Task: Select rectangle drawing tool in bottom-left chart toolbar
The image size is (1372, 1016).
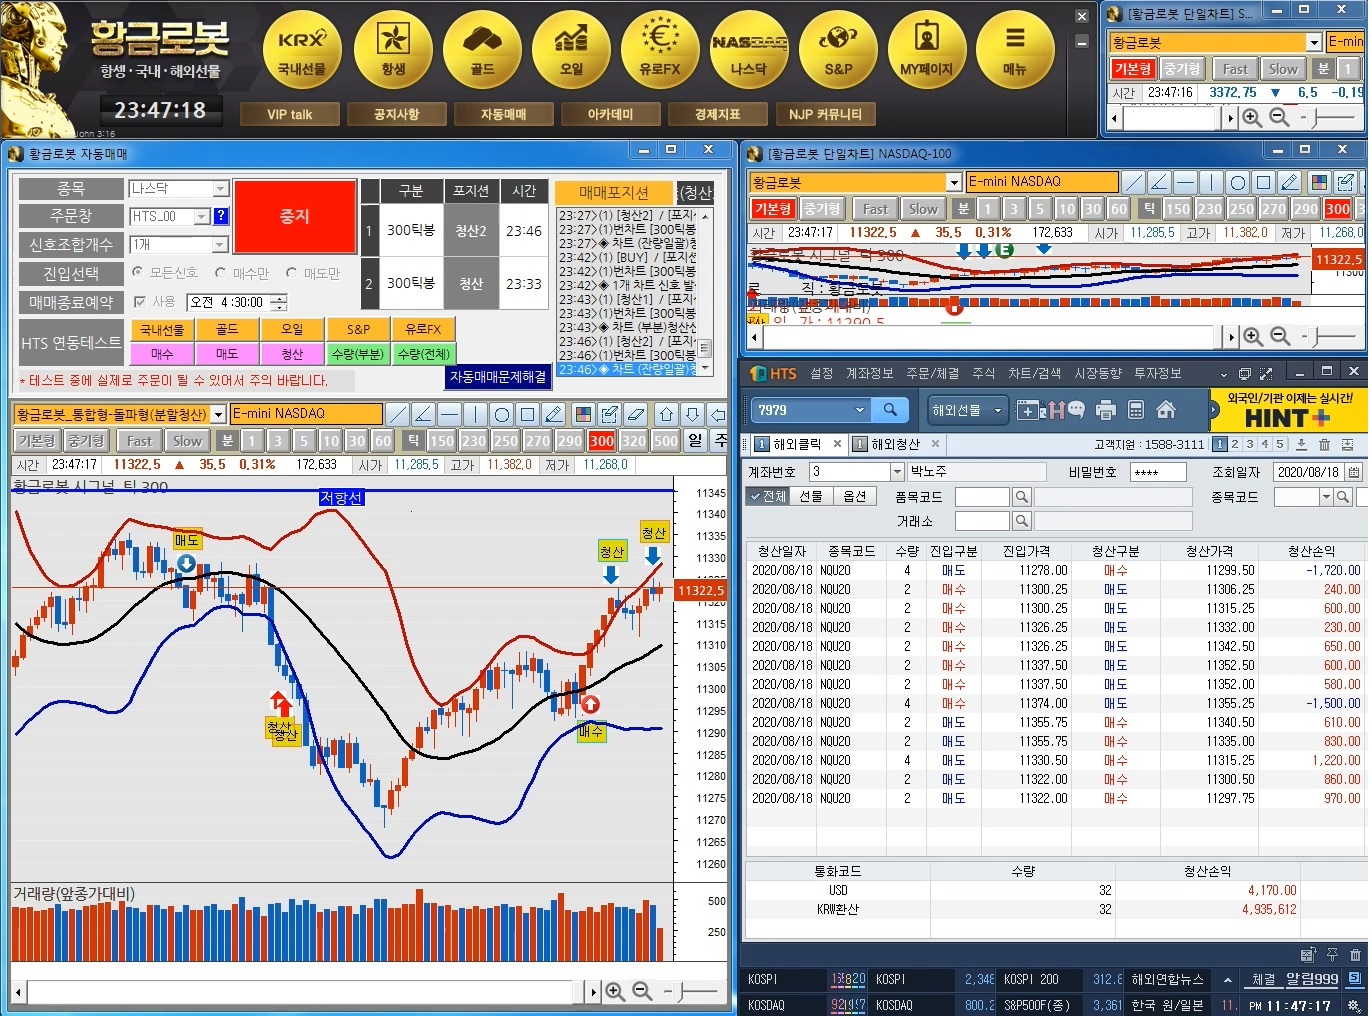Action: 528,414
